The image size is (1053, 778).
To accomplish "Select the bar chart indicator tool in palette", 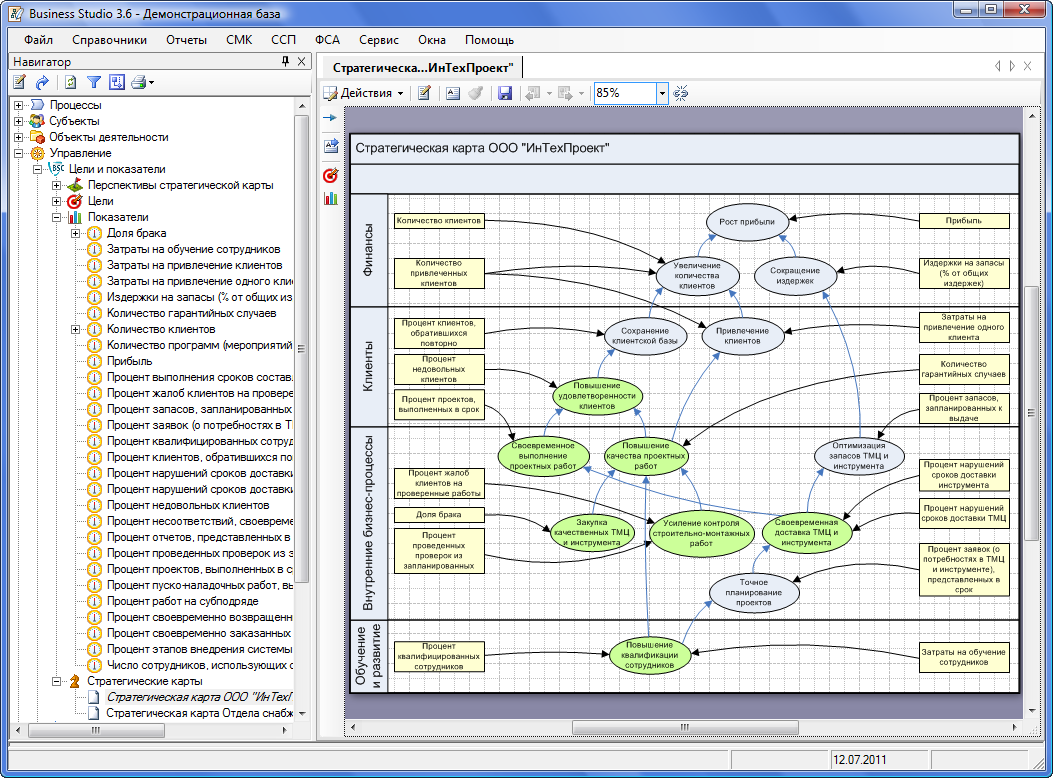I will [x=330, y=198].
